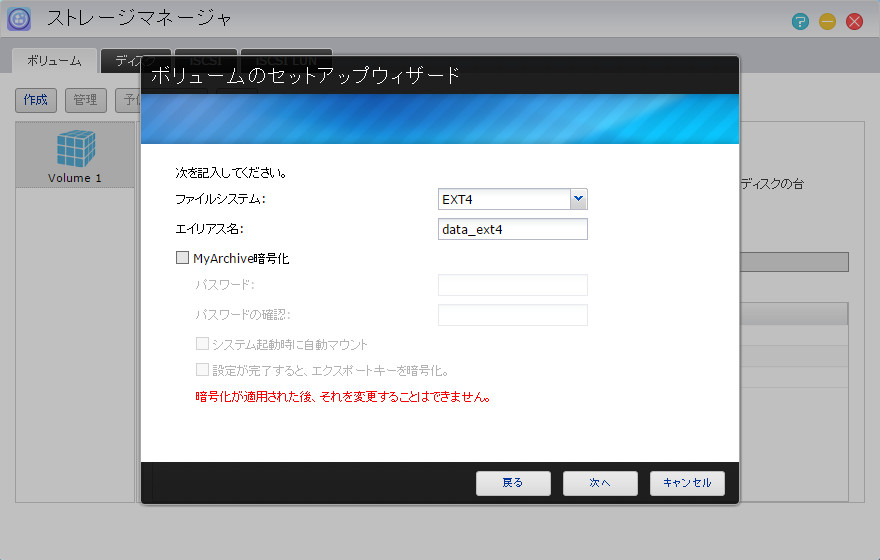Switch to the iSCSI tab
The height and width of the screenshot is (560, 880).
pos(205,61)
